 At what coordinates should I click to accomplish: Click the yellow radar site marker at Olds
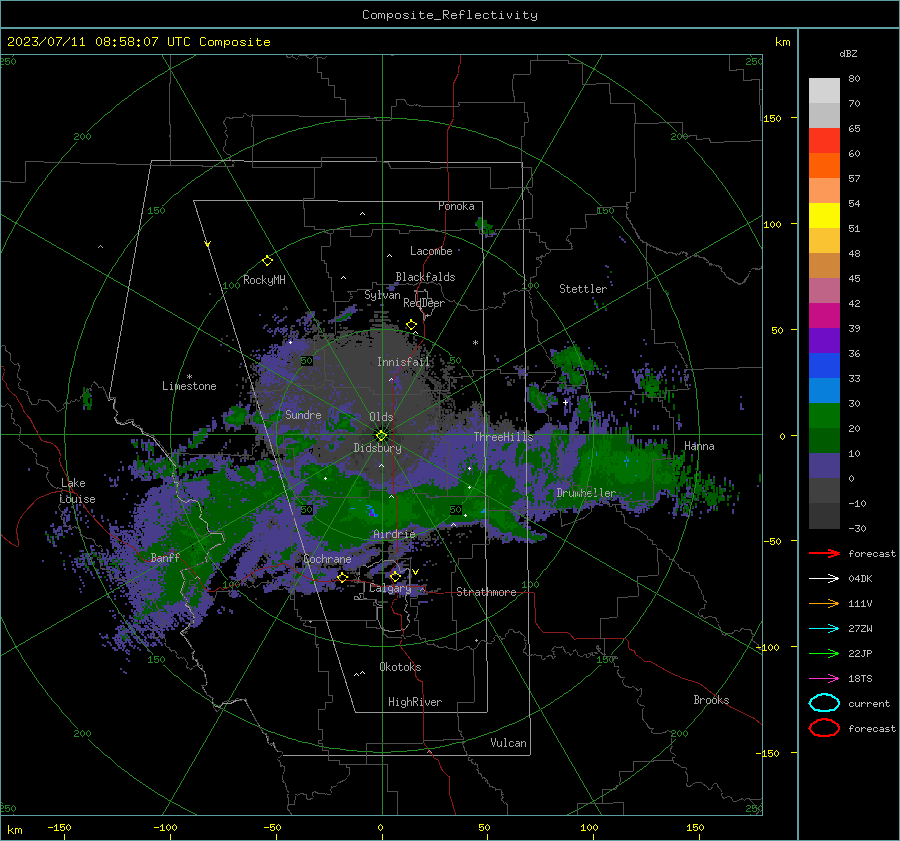[x=381, y=435]
